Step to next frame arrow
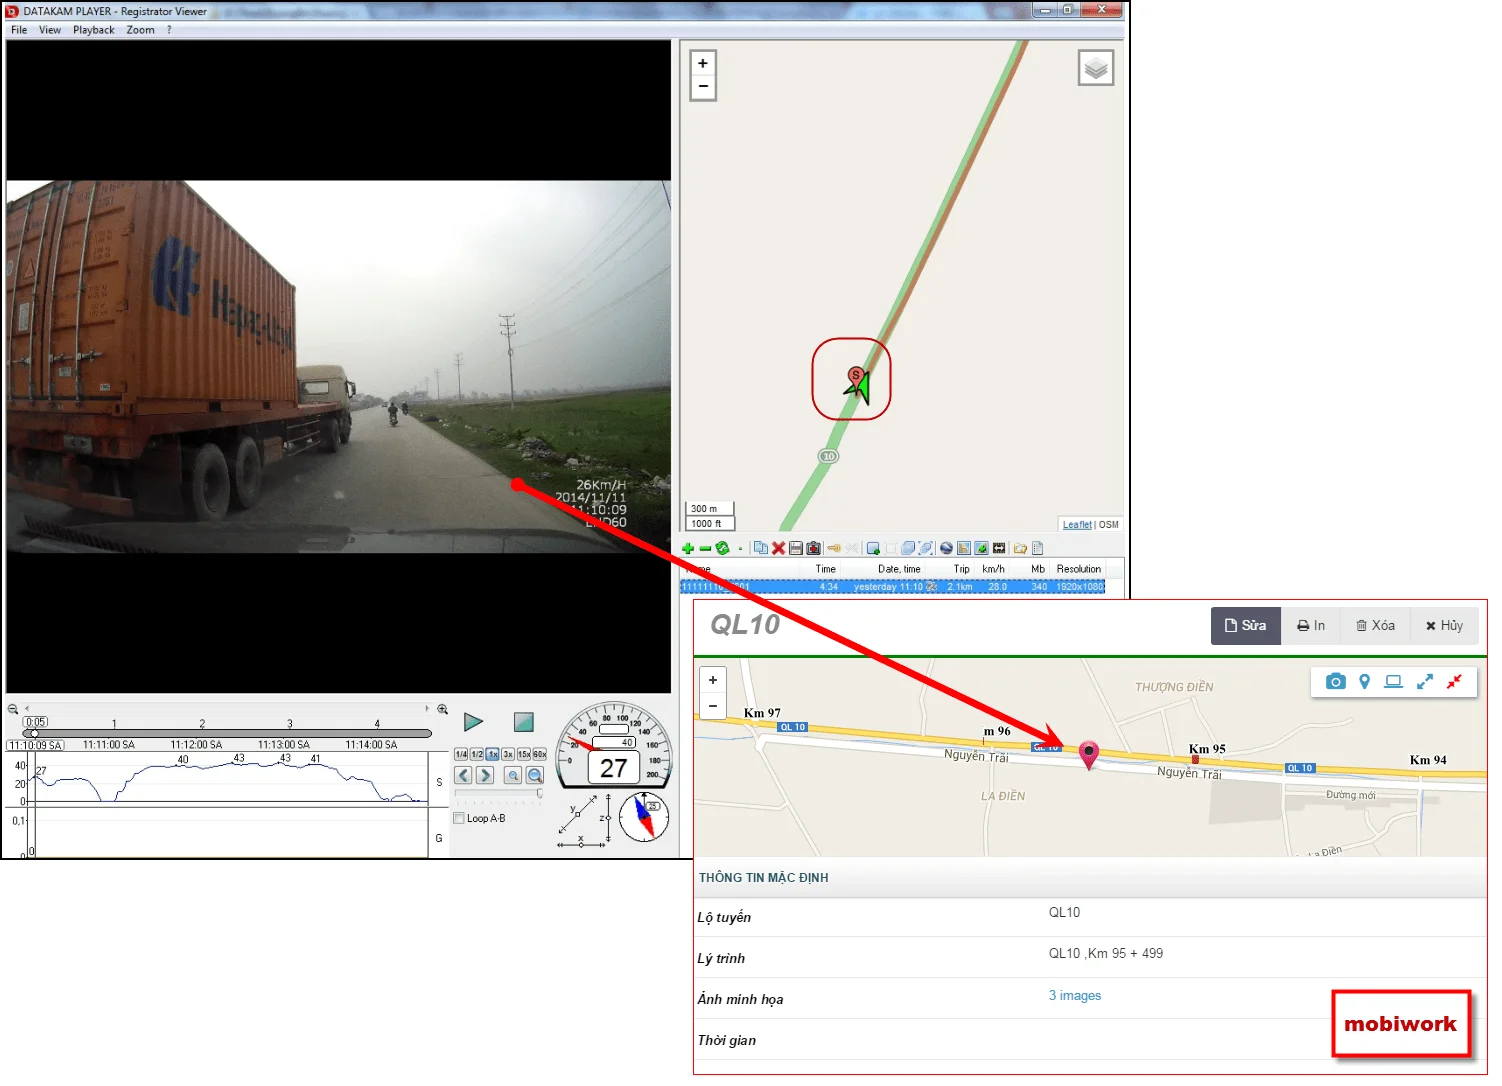1502x1086 pixels. pos(485,775)
